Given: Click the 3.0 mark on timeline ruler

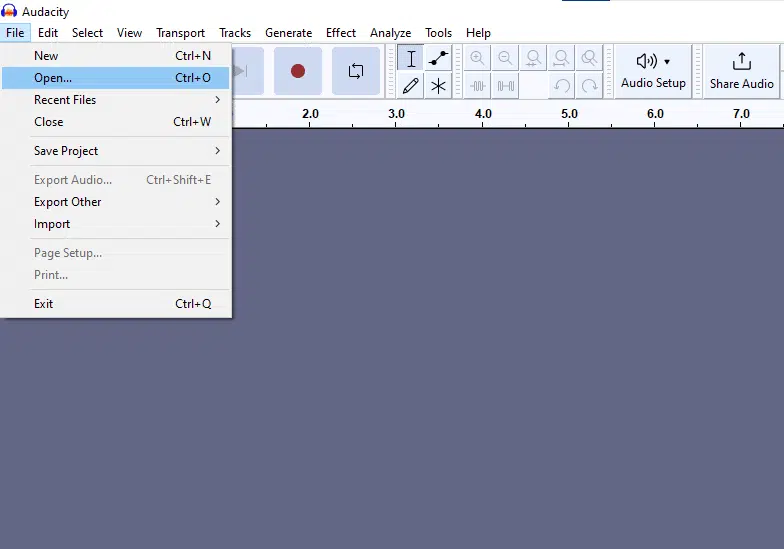Looking at the screenshot, I should (396, 114).
